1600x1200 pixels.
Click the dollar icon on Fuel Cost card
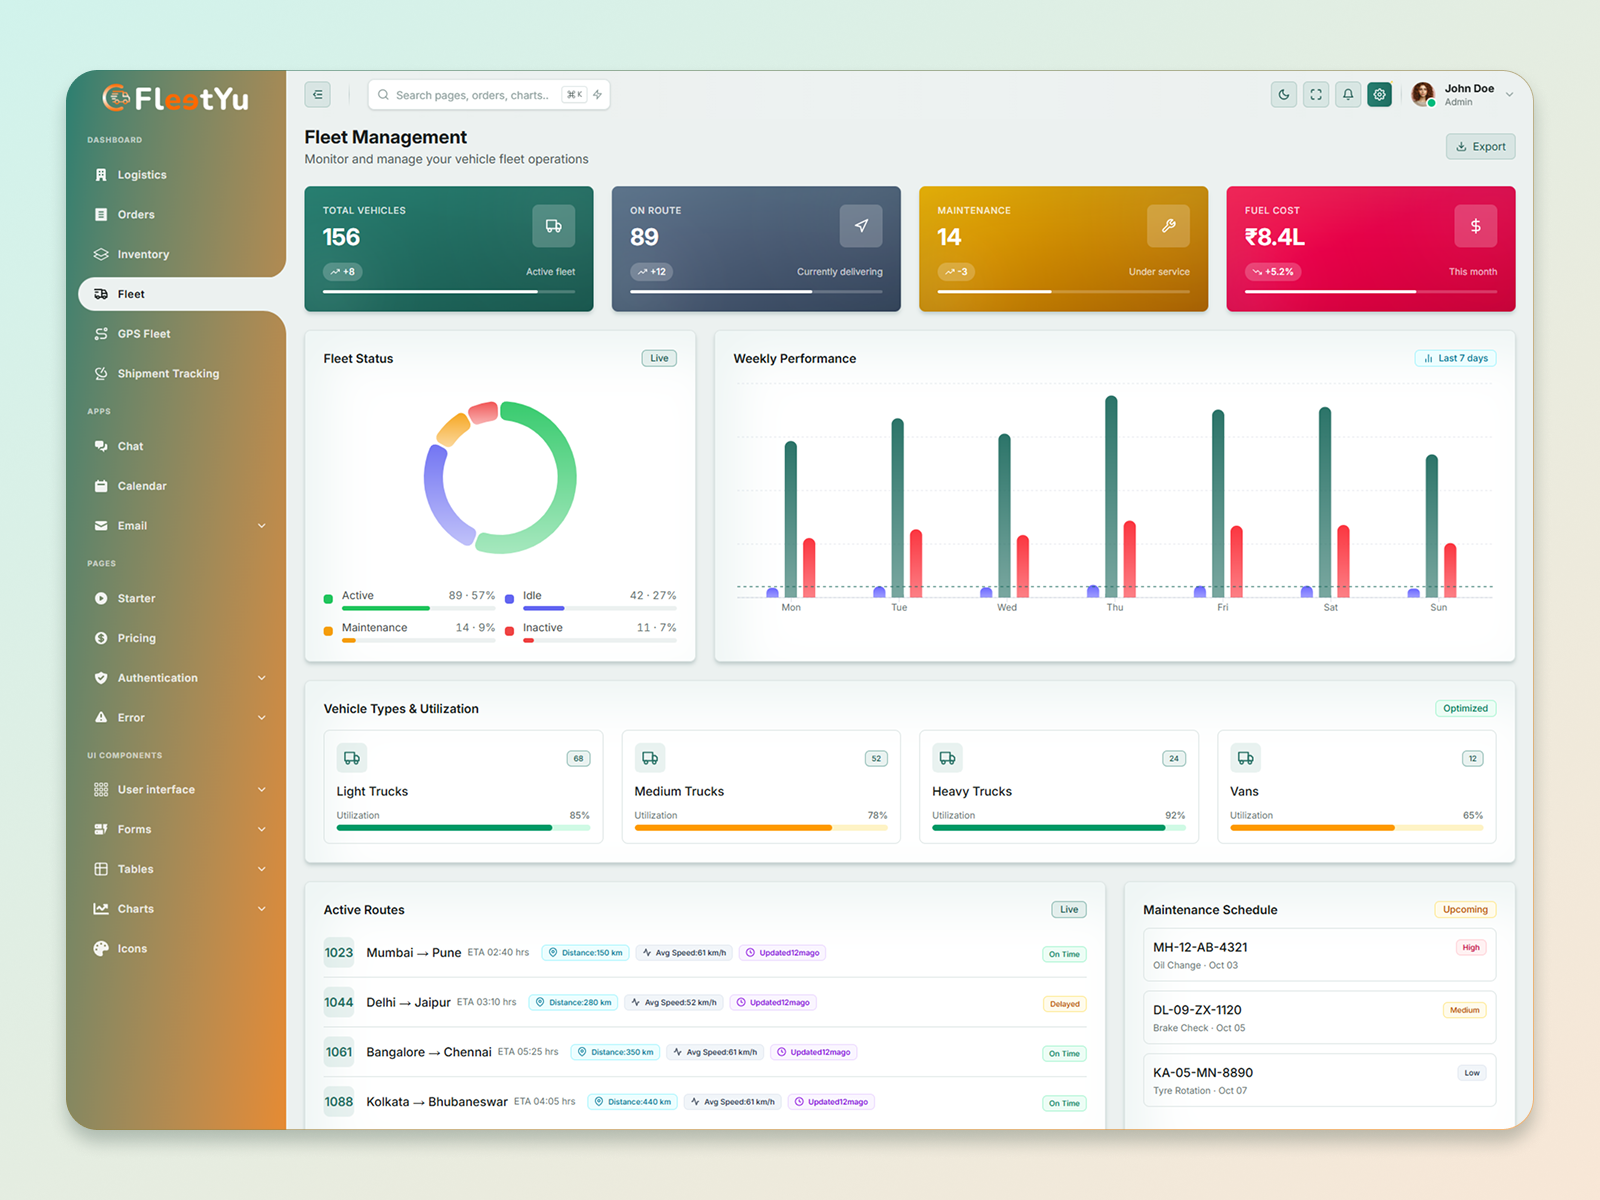(1476, 226)
